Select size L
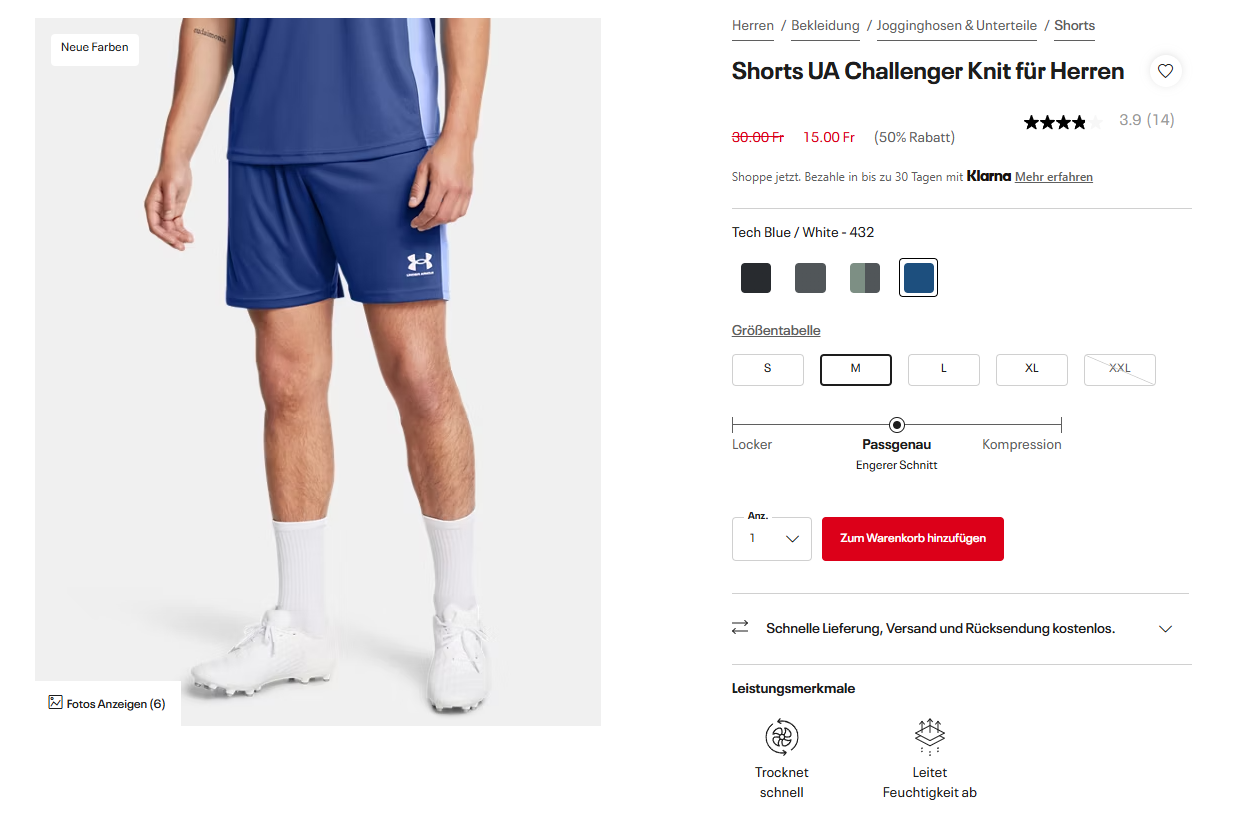1251x820 pixels. 944,369
